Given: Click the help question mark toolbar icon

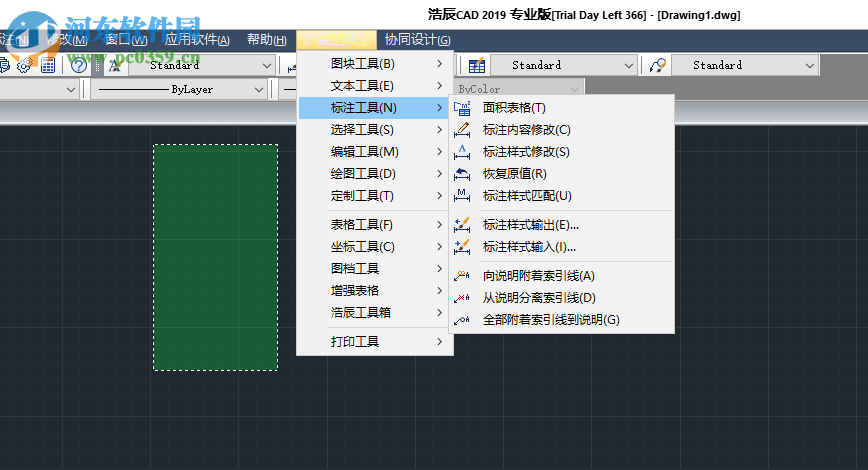Looking at the screenshot, I should point(78,65).
